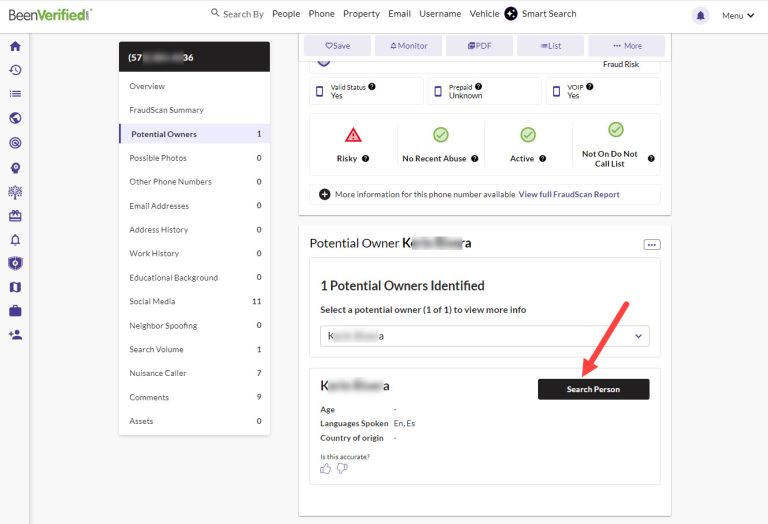Image resolution: width=768 pixels, height=524 pixels.
Task: Click the Save button
Action: pyautogui.click(x=337, y=46)
